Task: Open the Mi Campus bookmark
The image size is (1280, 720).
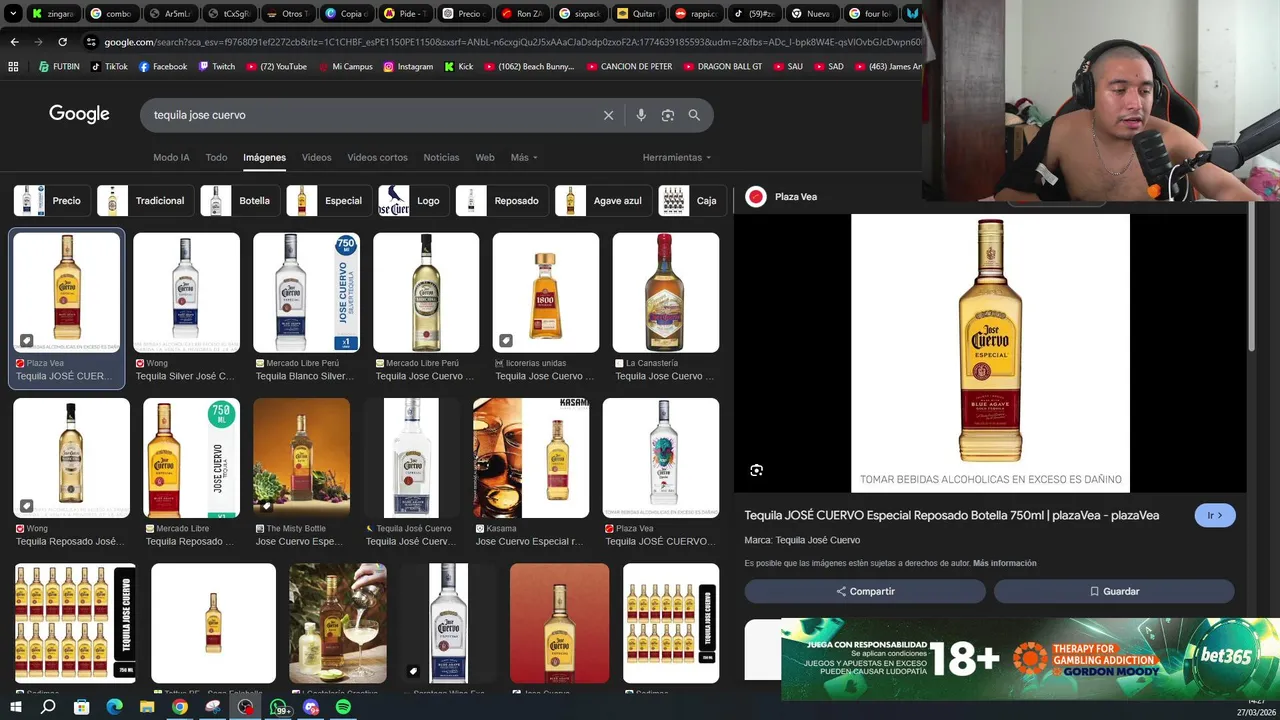Action: click(x=345, y=67)
